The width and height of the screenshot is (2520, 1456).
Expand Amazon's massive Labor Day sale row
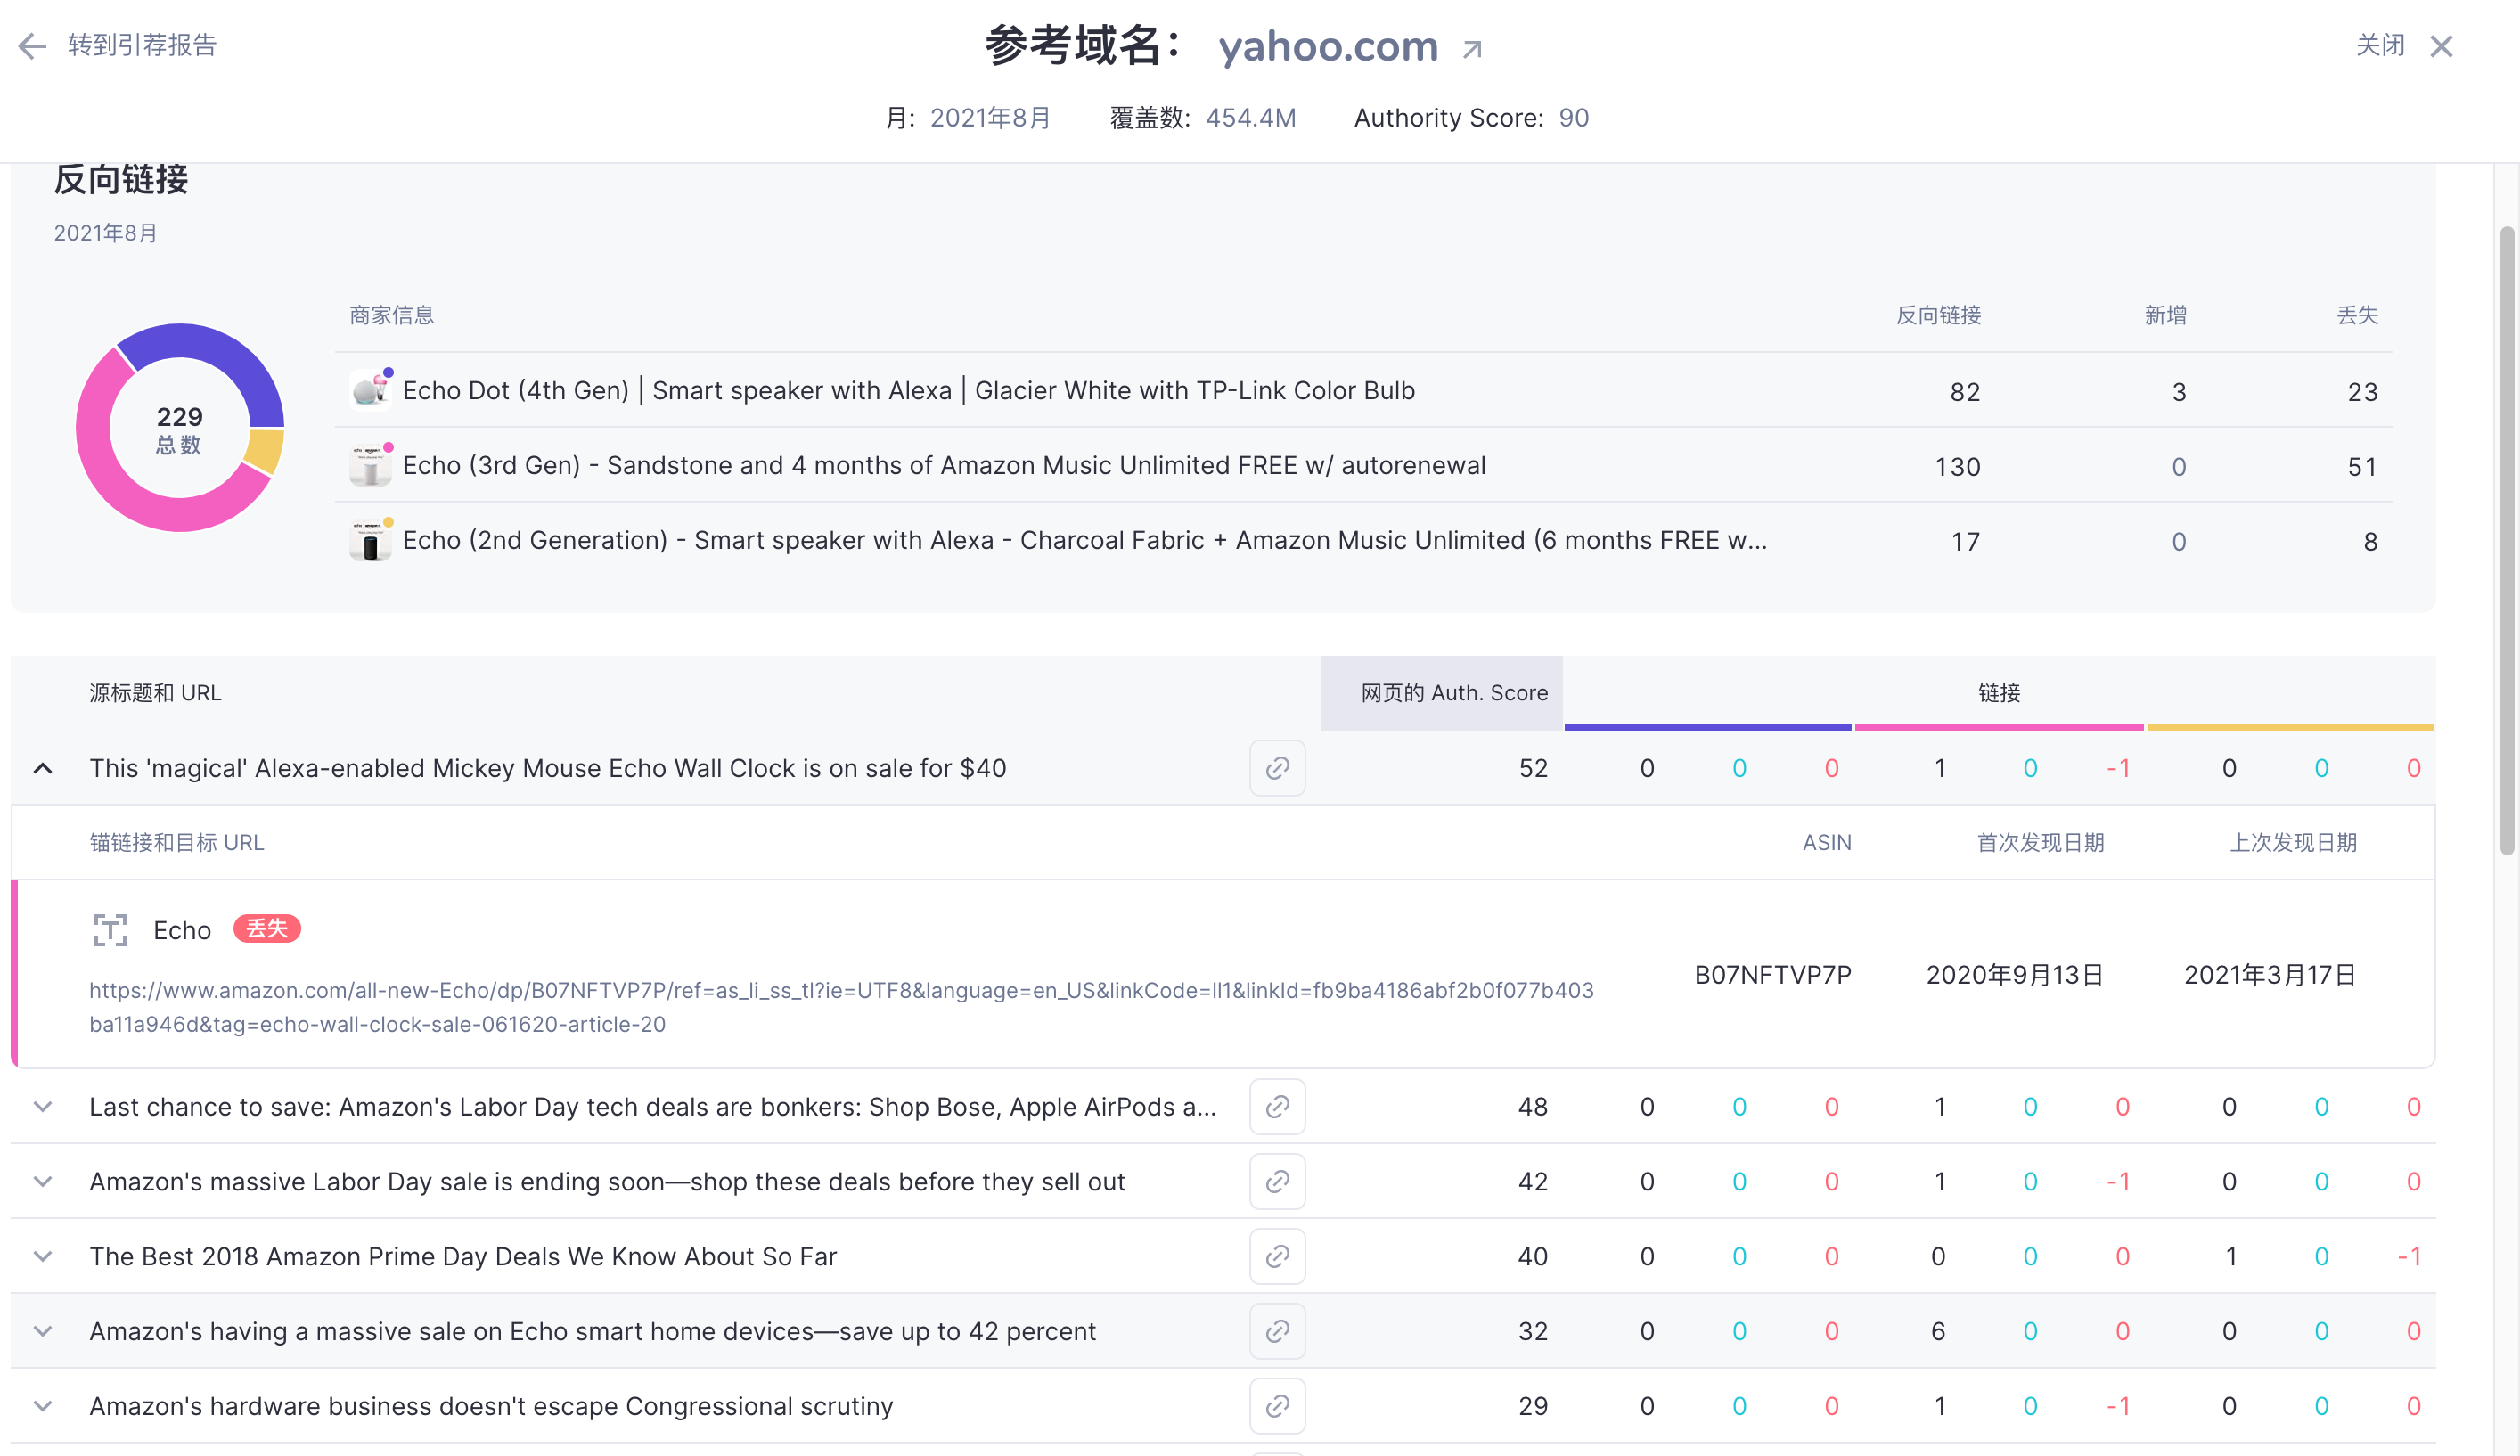(43, 1182)
